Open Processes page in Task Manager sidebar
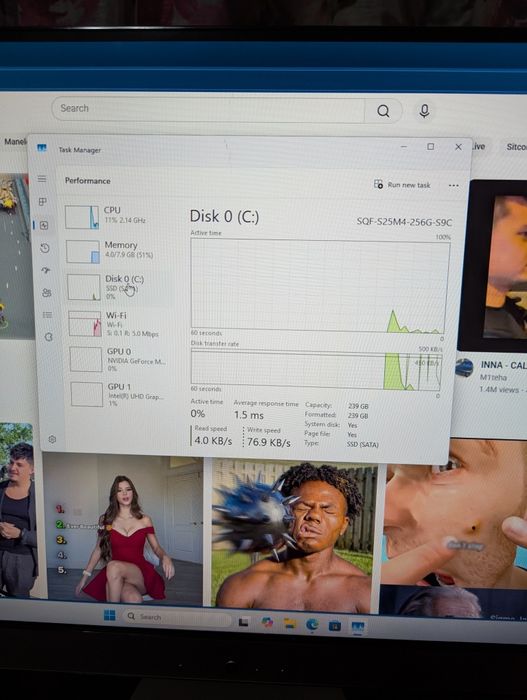 point(43,202)
